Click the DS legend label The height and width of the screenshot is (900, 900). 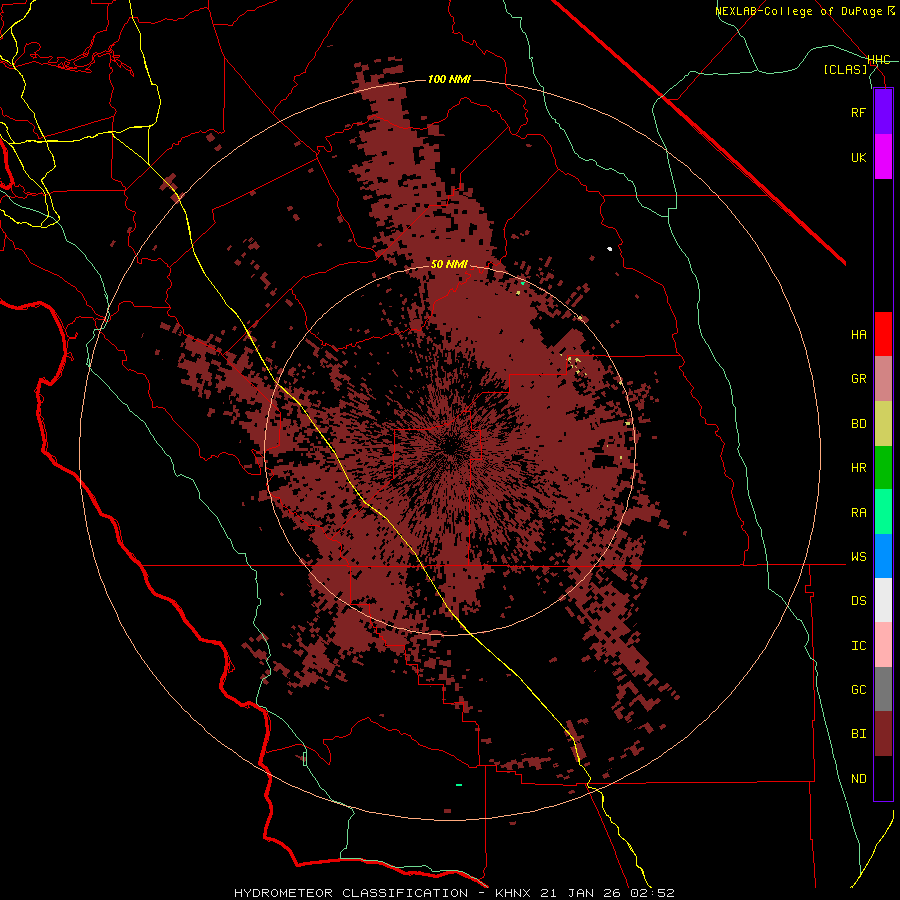click(858, 600)
